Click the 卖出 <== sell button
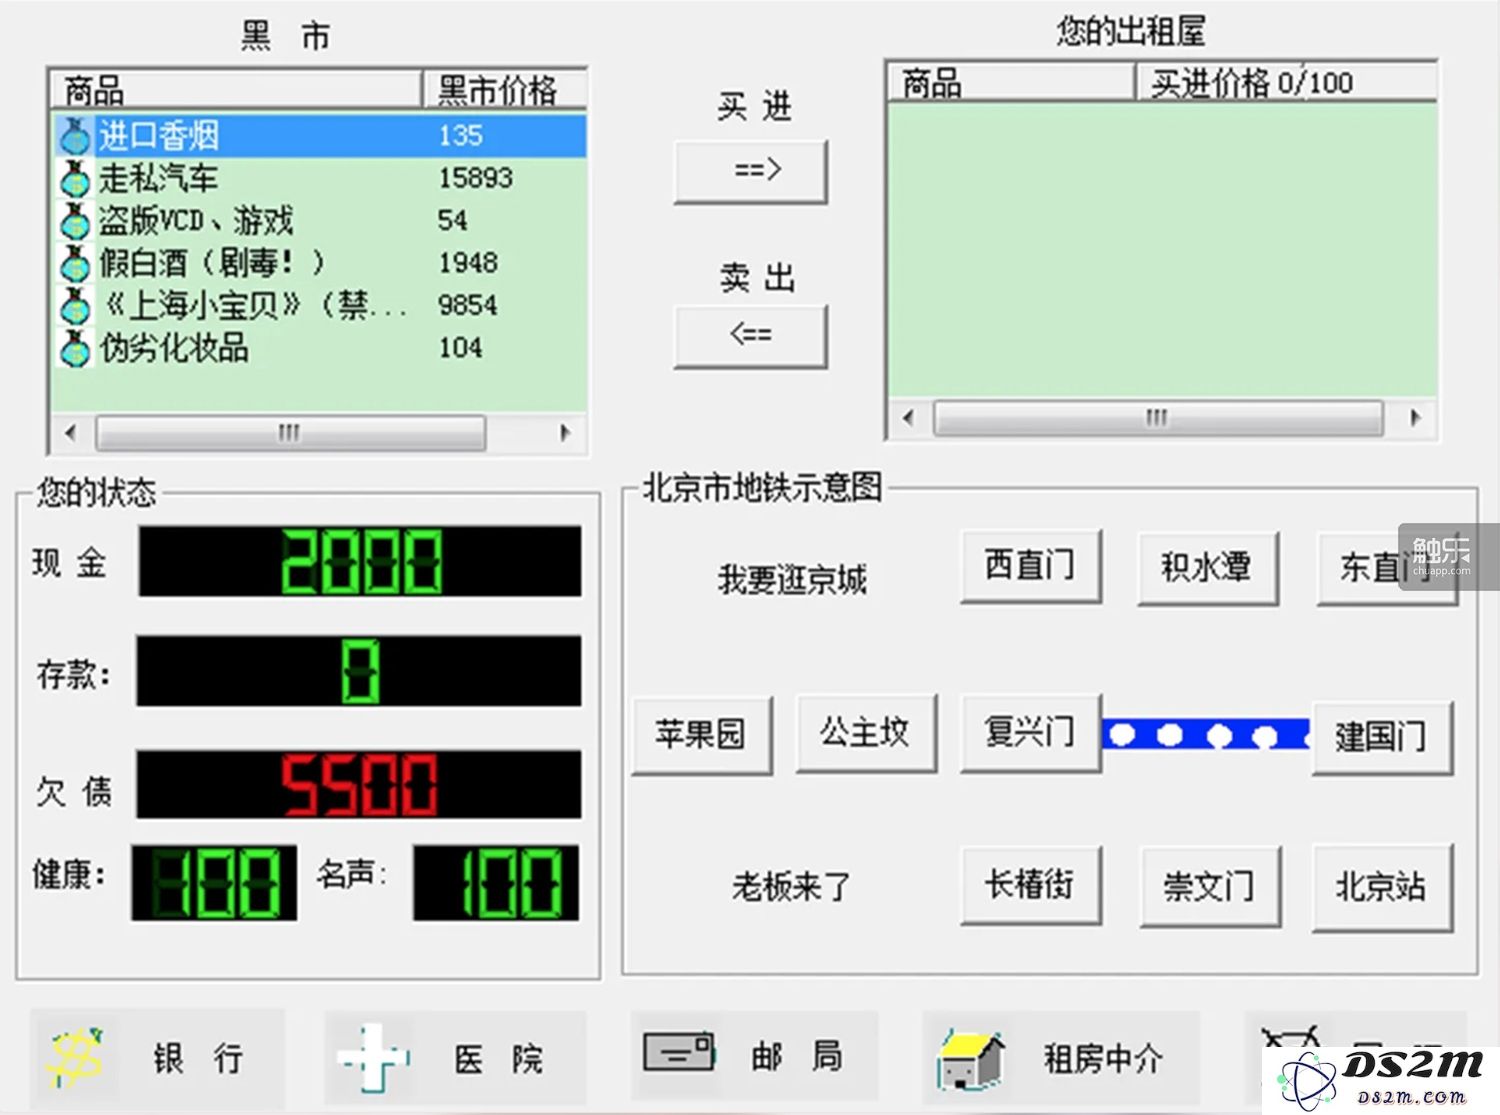This screenshot has height=1115, width=1500. 751,336
